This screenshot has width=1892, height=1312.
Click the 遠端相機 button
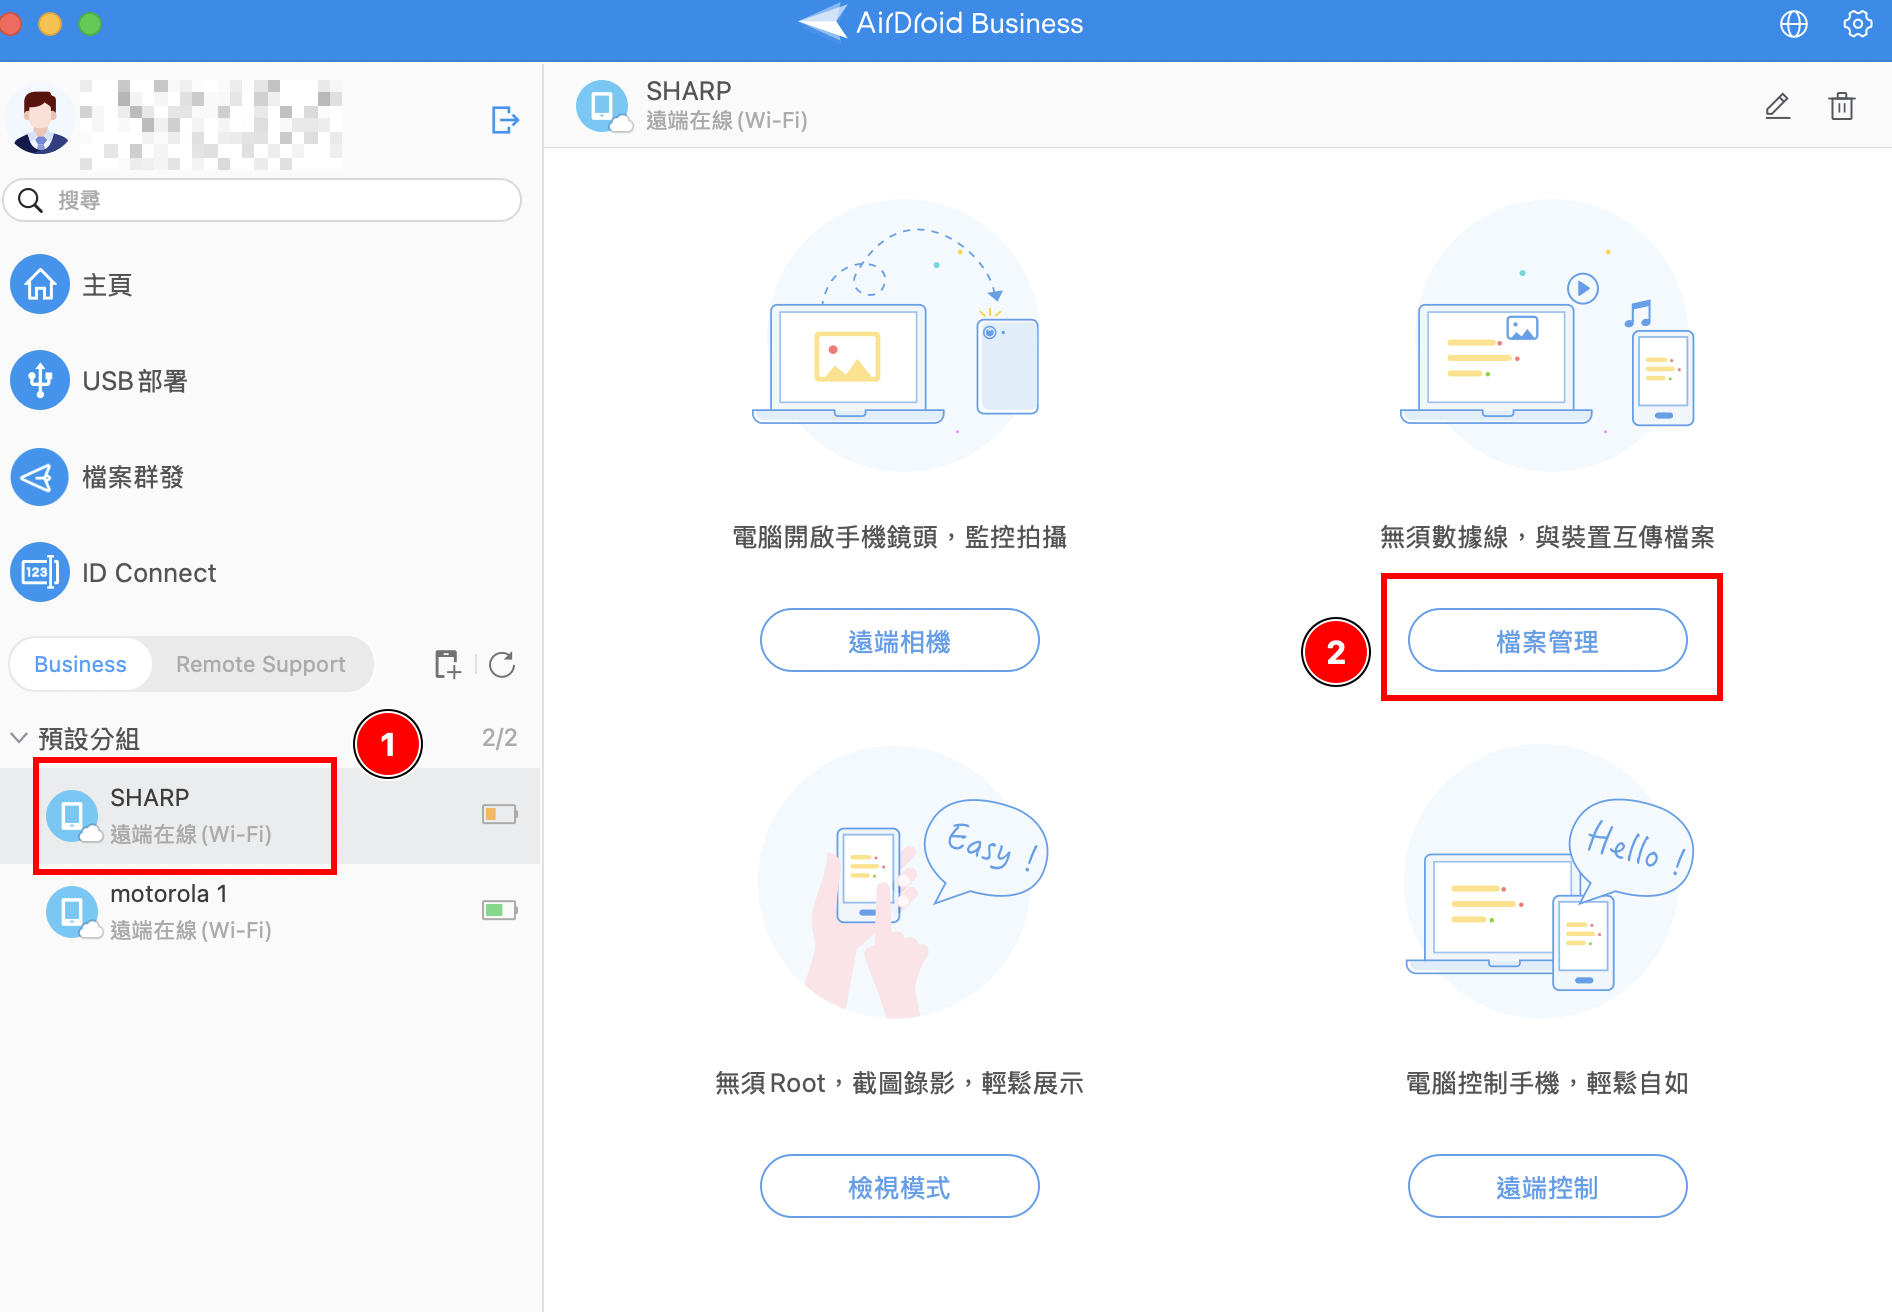pyautogui.click(x=899, y=640)
